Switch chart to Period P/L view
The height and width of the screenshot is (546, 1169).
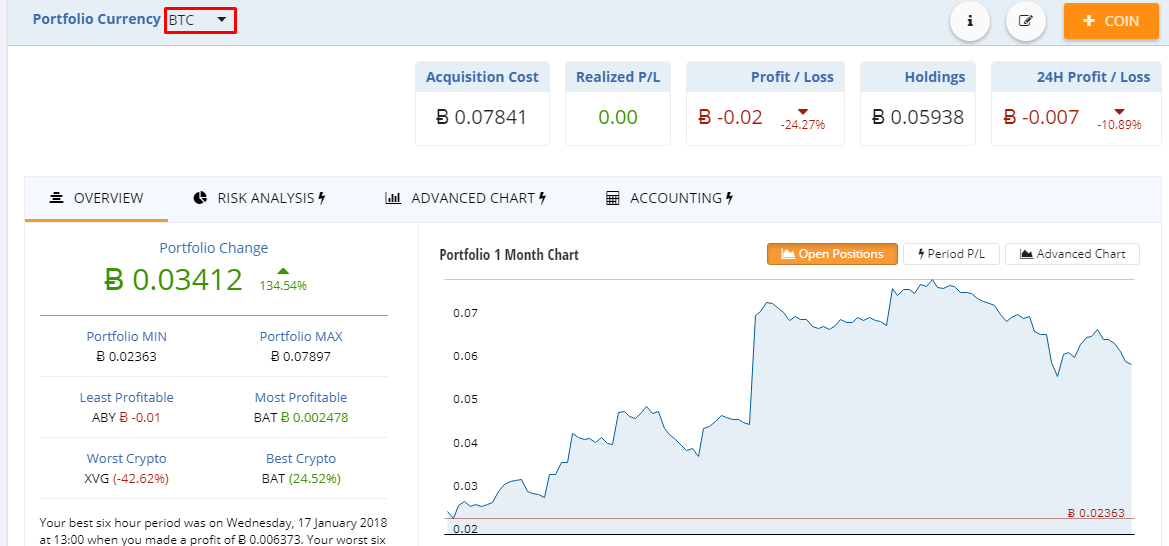click(951, 254)
